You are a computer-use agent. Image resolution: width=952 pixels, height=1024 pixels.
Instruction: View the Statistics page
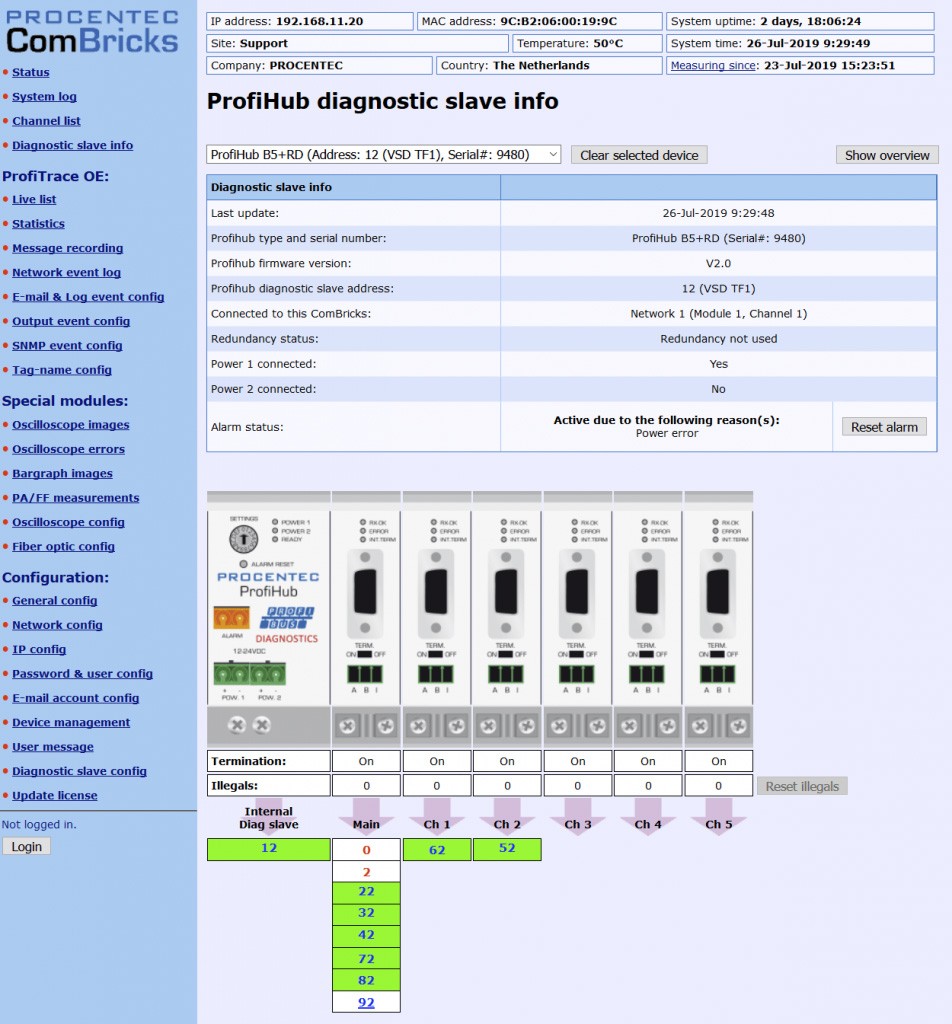pos(39,223)
